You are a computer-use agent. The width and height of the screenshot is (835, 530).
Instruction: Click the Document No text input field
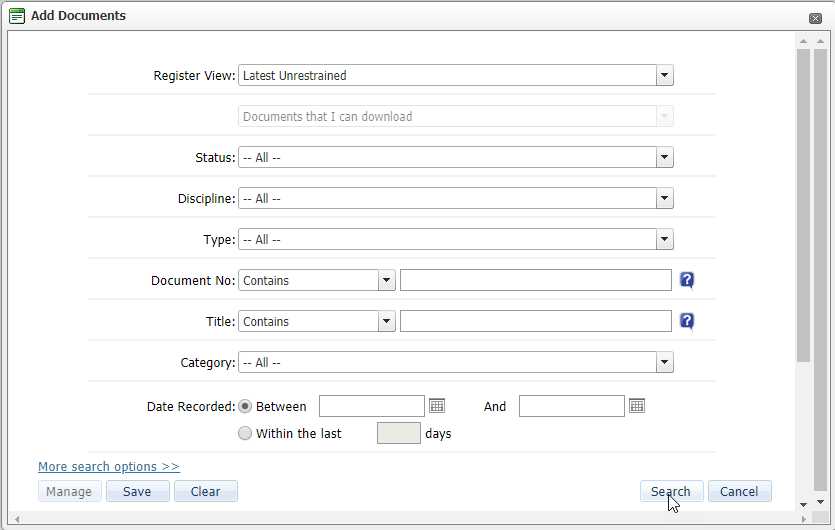point(535,280)
